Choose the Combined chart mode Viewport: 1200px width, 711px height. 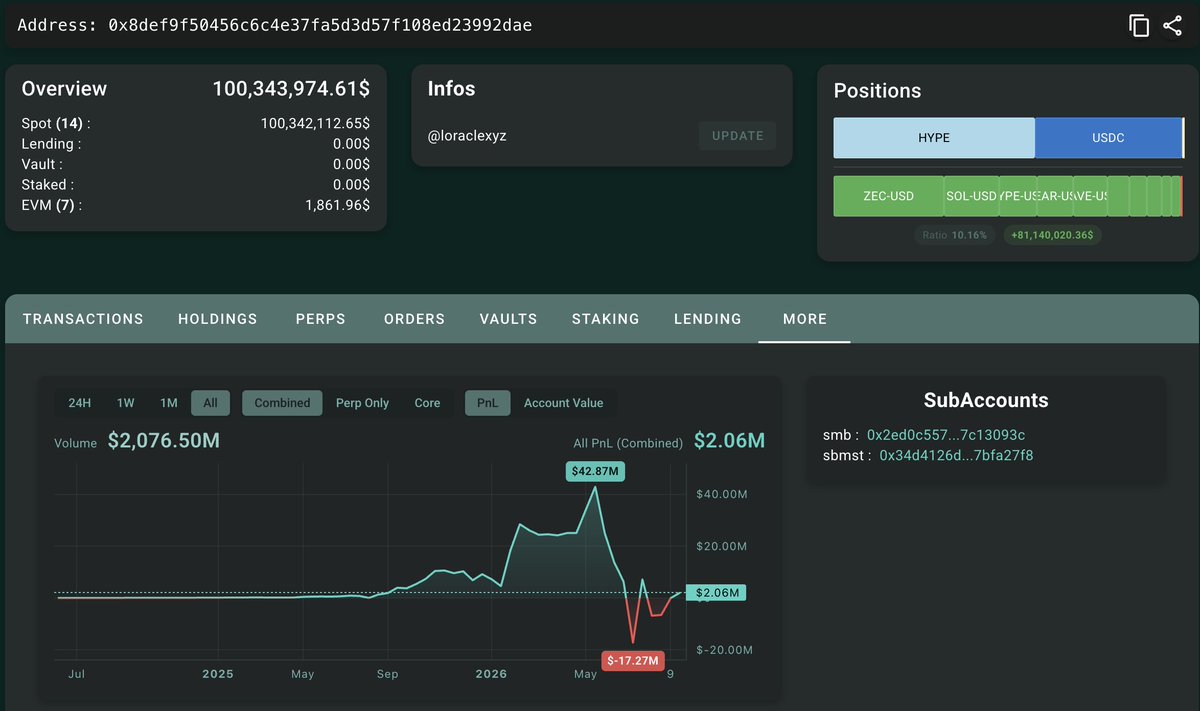pos(282,403)
